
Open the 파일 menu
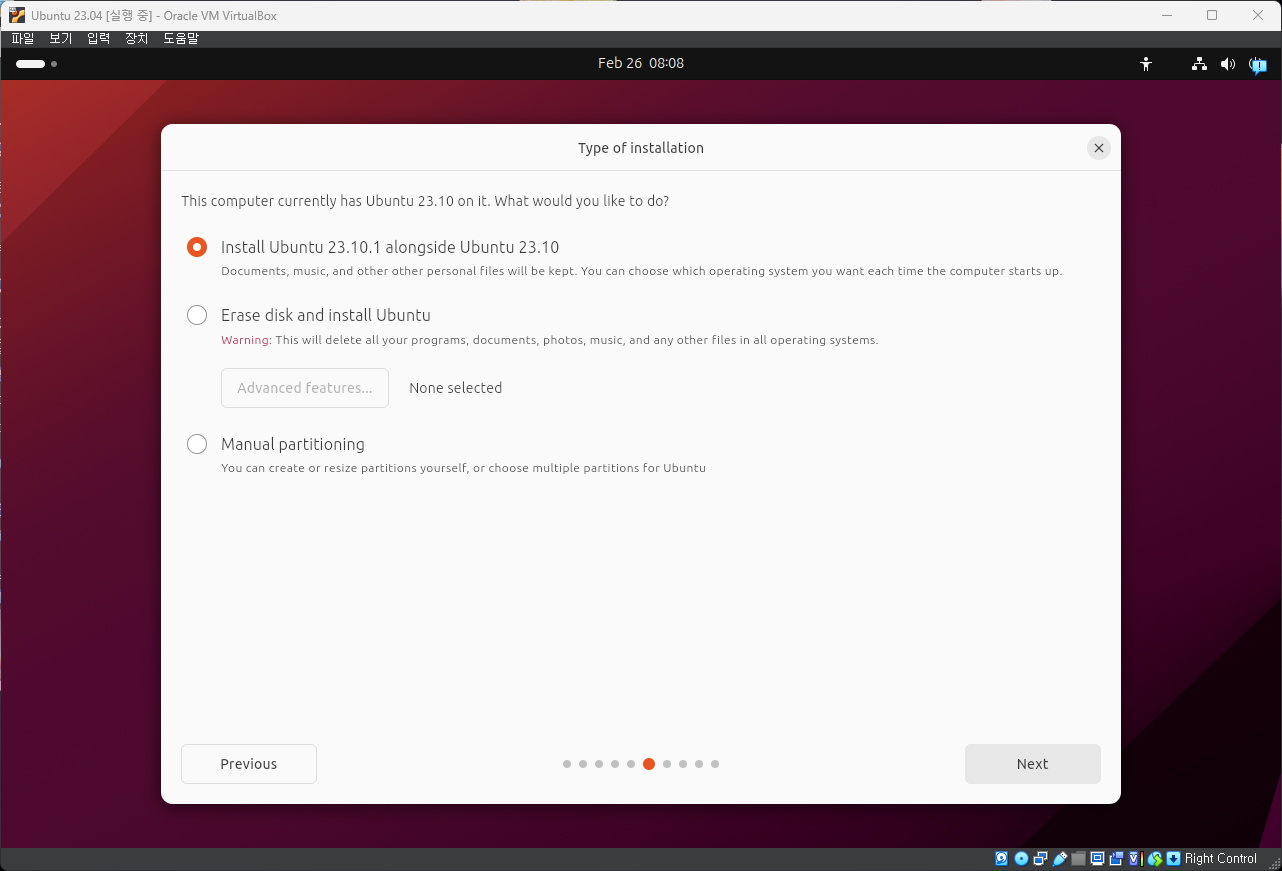tap(23, 39)
